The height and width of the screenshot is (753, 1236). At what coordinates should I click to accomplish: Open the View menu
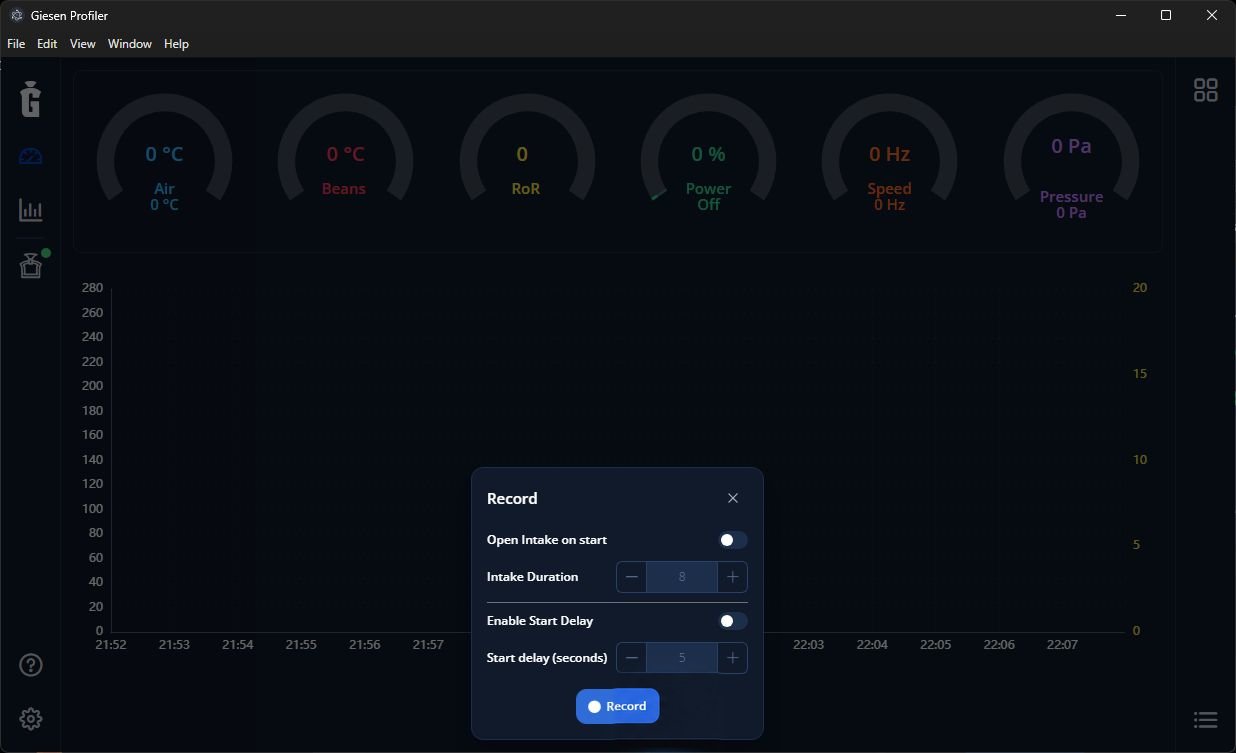coord(83,44)
